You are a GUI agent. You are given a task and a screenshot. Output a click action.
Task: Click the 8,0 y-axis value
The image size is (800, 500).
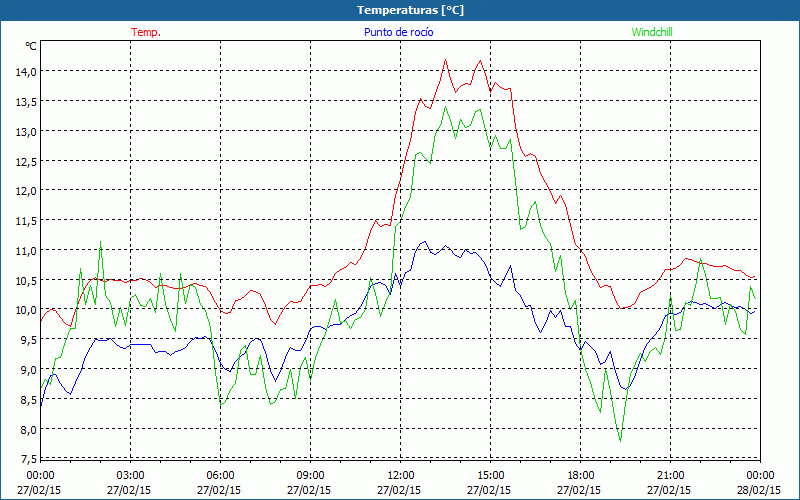pyautogui.click(x=29, y=430)
